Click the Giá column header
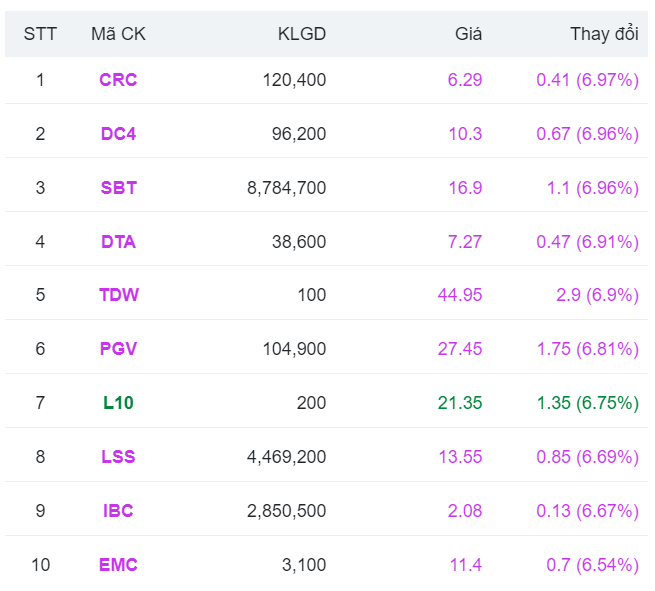 (468, 34)
